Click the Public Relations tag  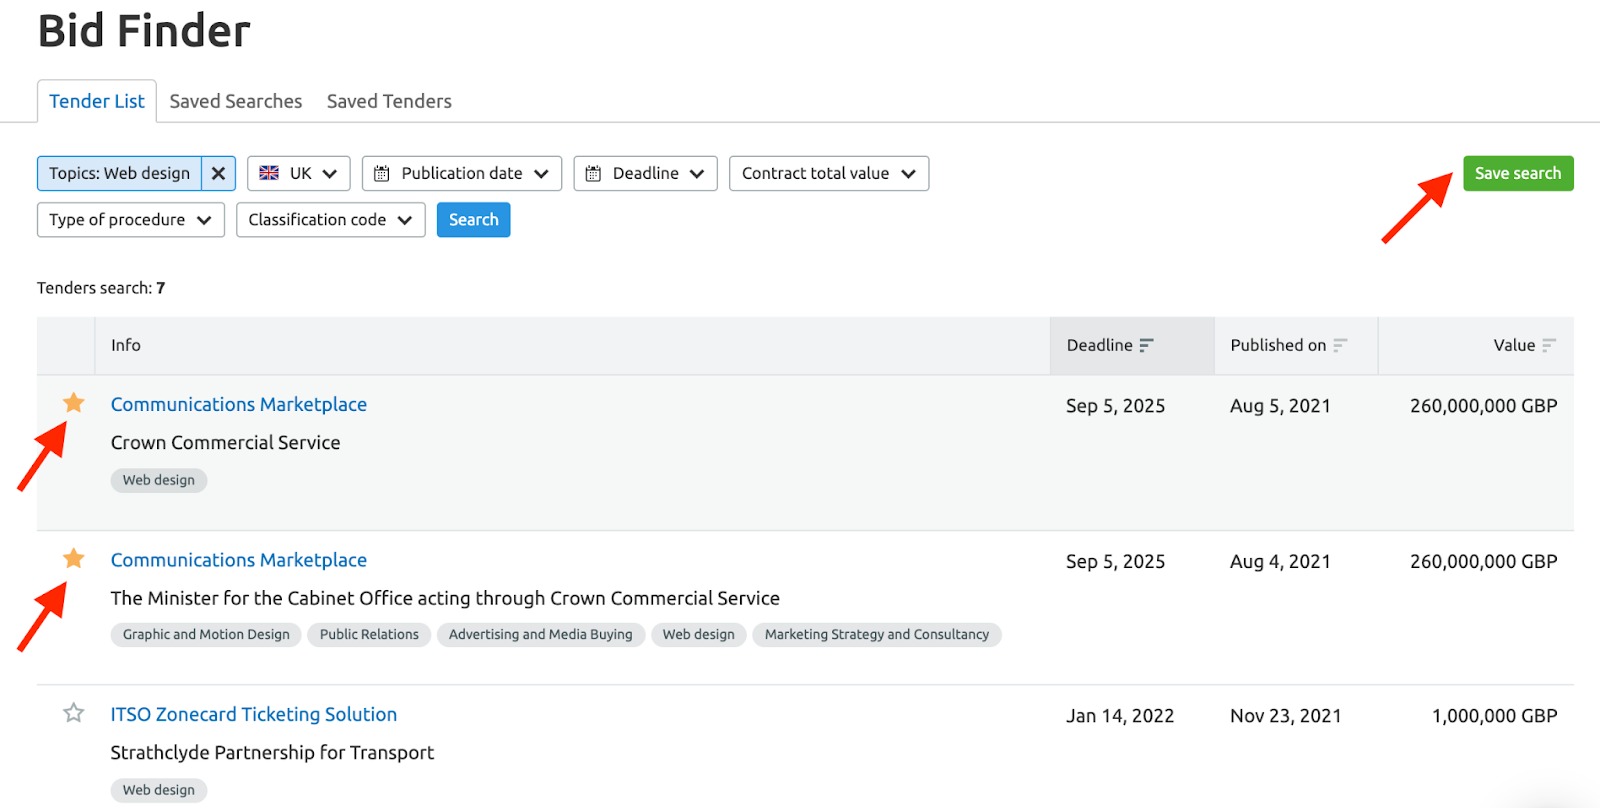coord(369,634)
